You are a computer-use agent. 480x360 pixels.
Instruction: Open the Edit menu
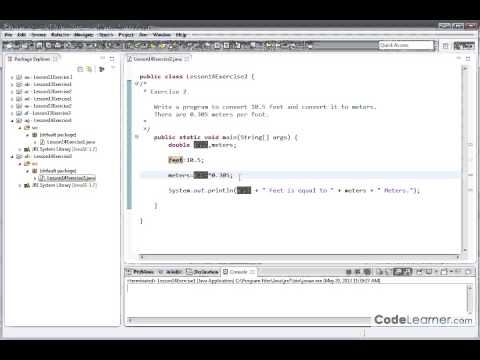point(22,35)
